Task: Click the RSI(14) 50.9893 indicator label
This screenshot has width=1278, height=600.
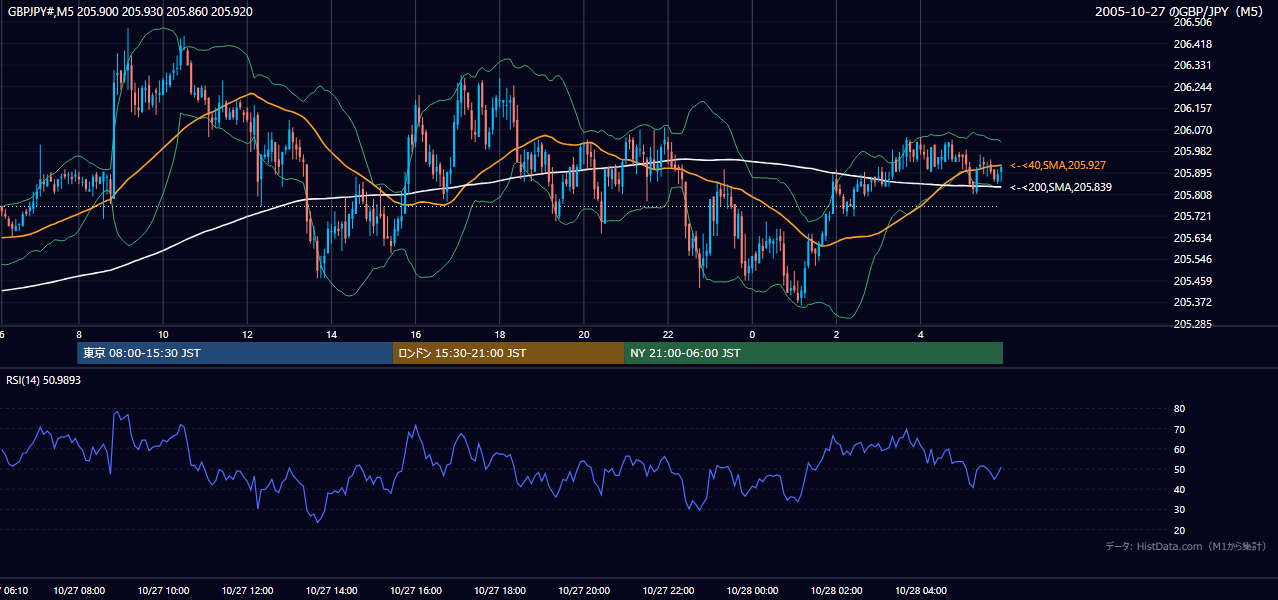Action: (43, 380)
